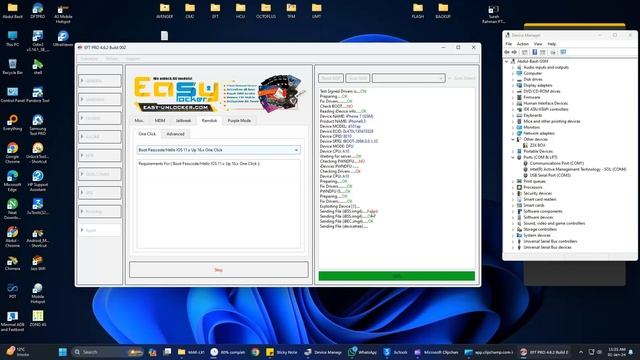Collapse the Other devices node
The width and height of the screenshot is (640, 360).
pyautogui.click(x=513, y=139)
